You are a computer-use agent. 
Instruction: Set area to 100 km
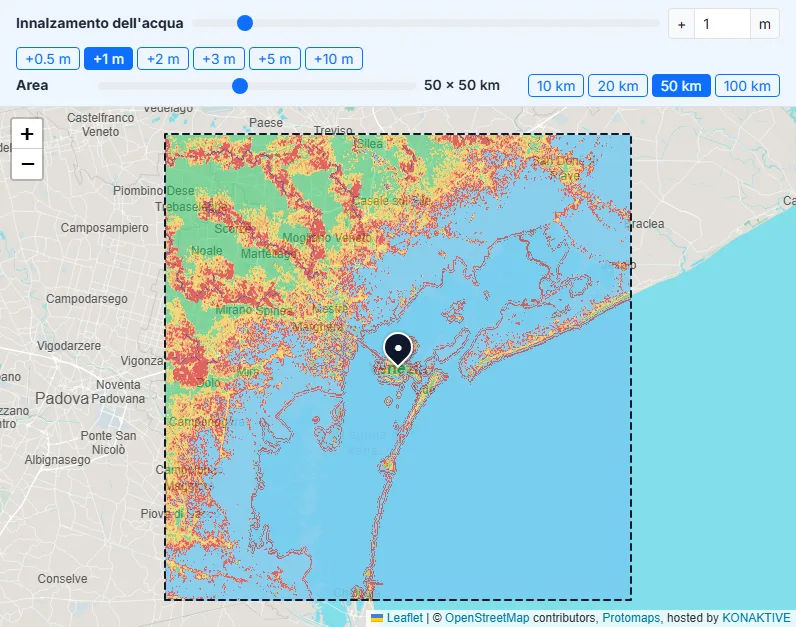pyautogui.click(x=747, y=86)
